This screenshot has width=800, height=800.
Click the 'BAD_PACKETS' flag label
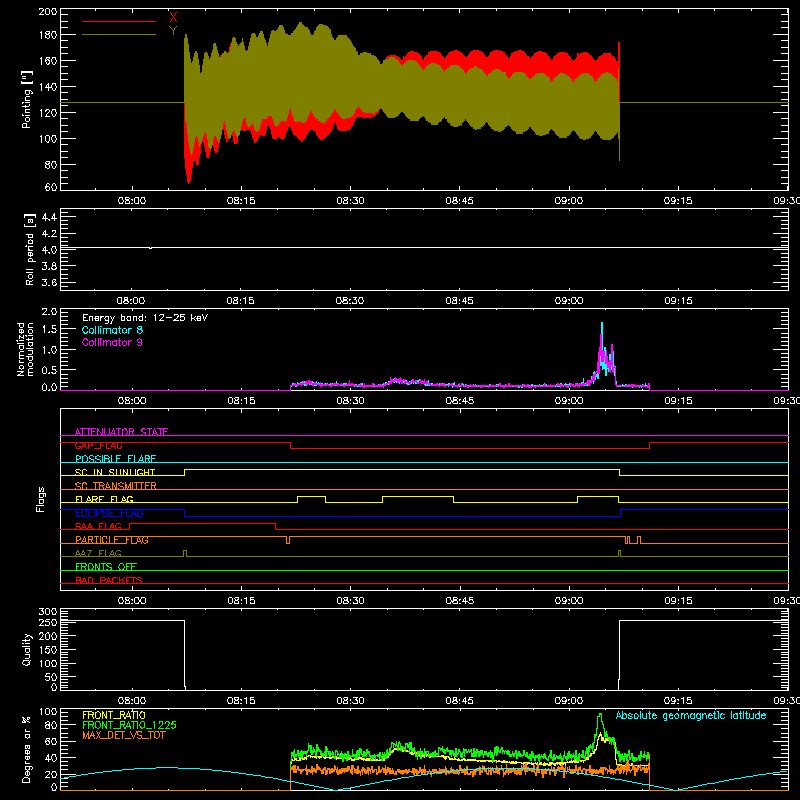(x=109, y=580)
